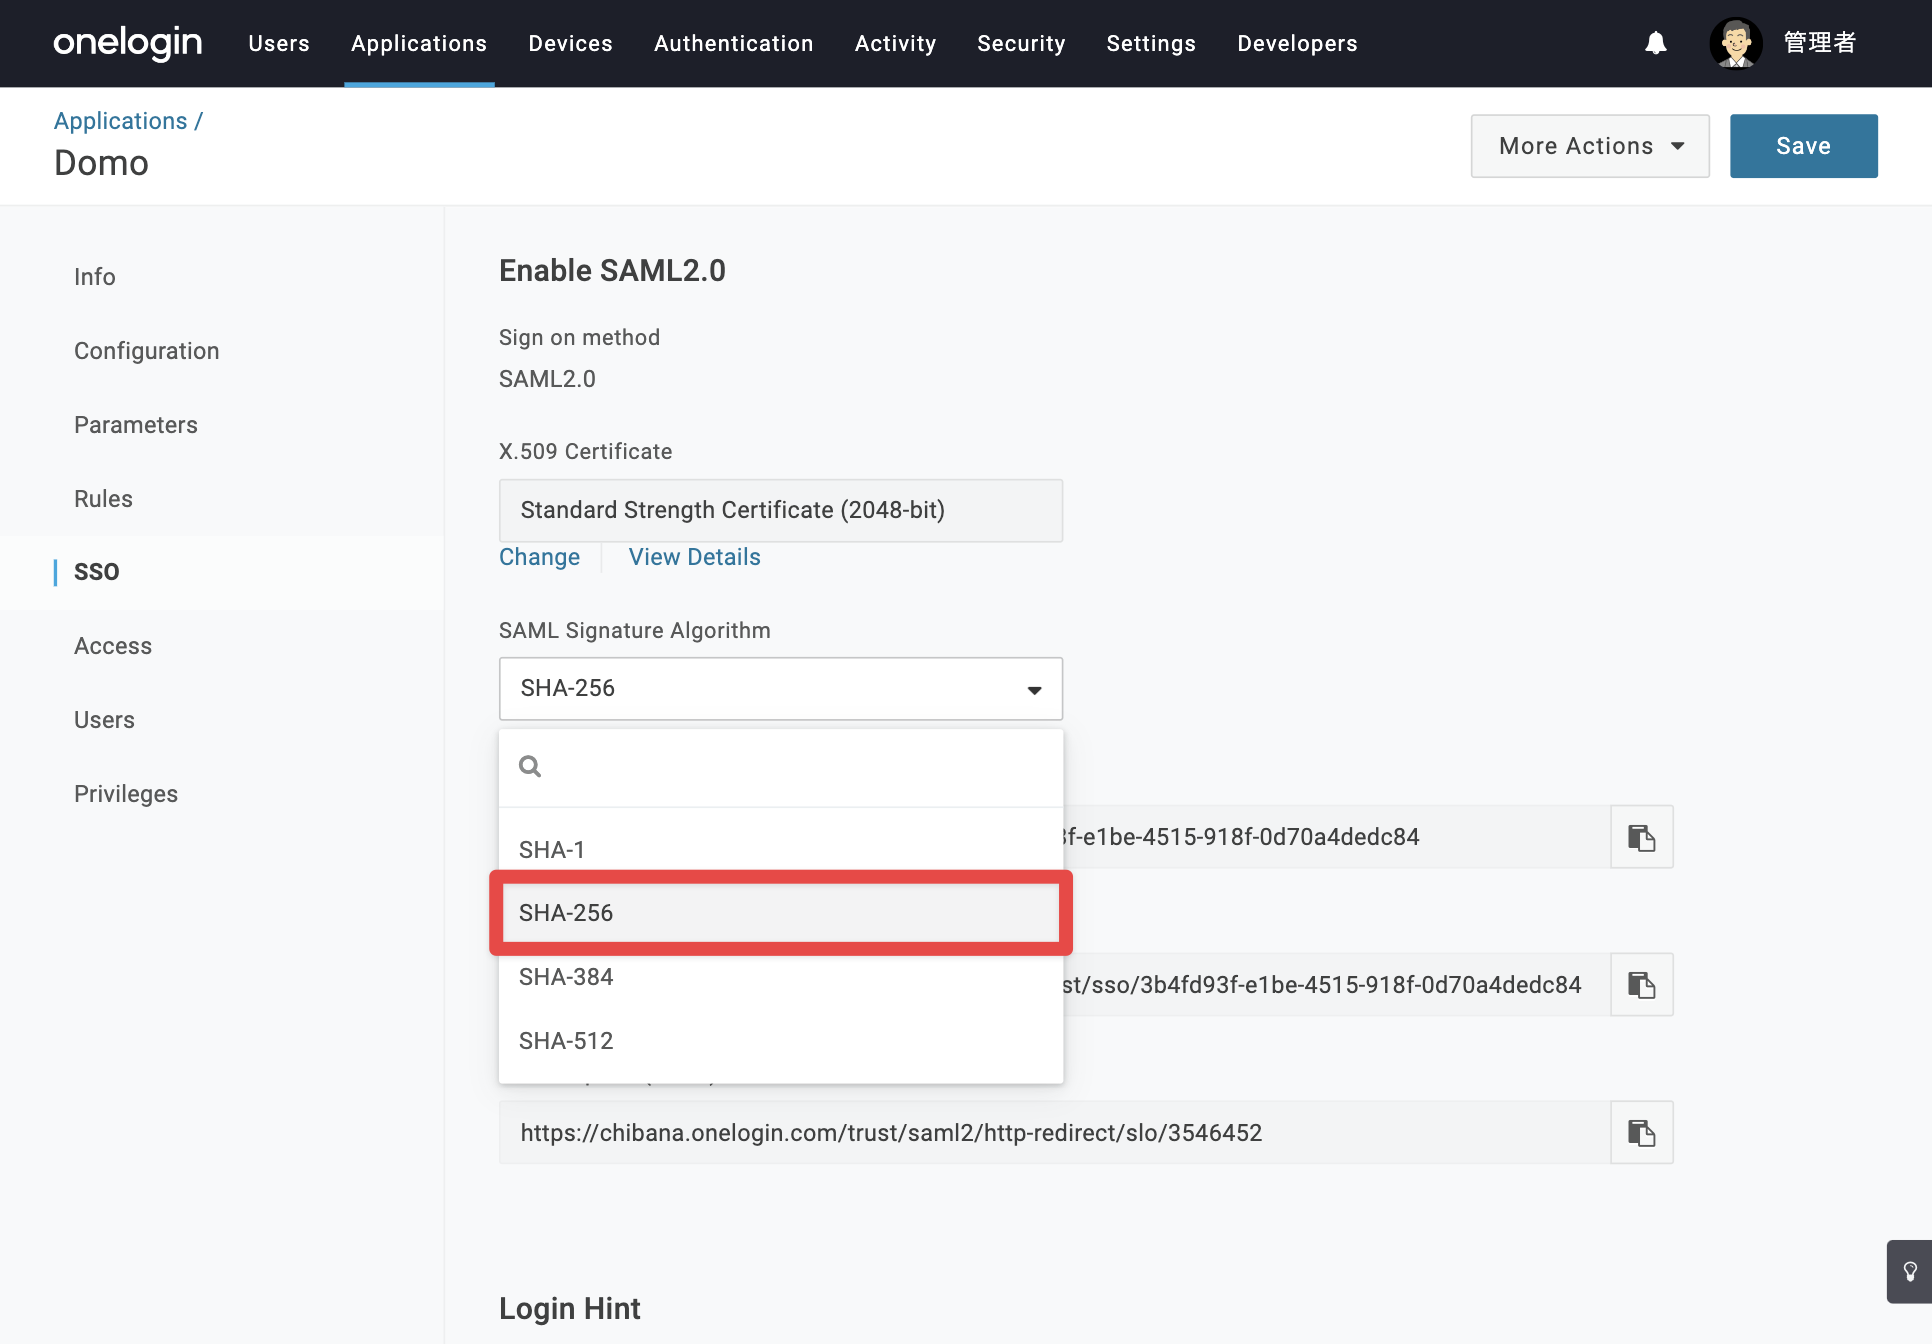The height and width of the screenshot is (1344, 1932).
Task: Choose SHA-256 from the algorithm list
Action: 781,913
